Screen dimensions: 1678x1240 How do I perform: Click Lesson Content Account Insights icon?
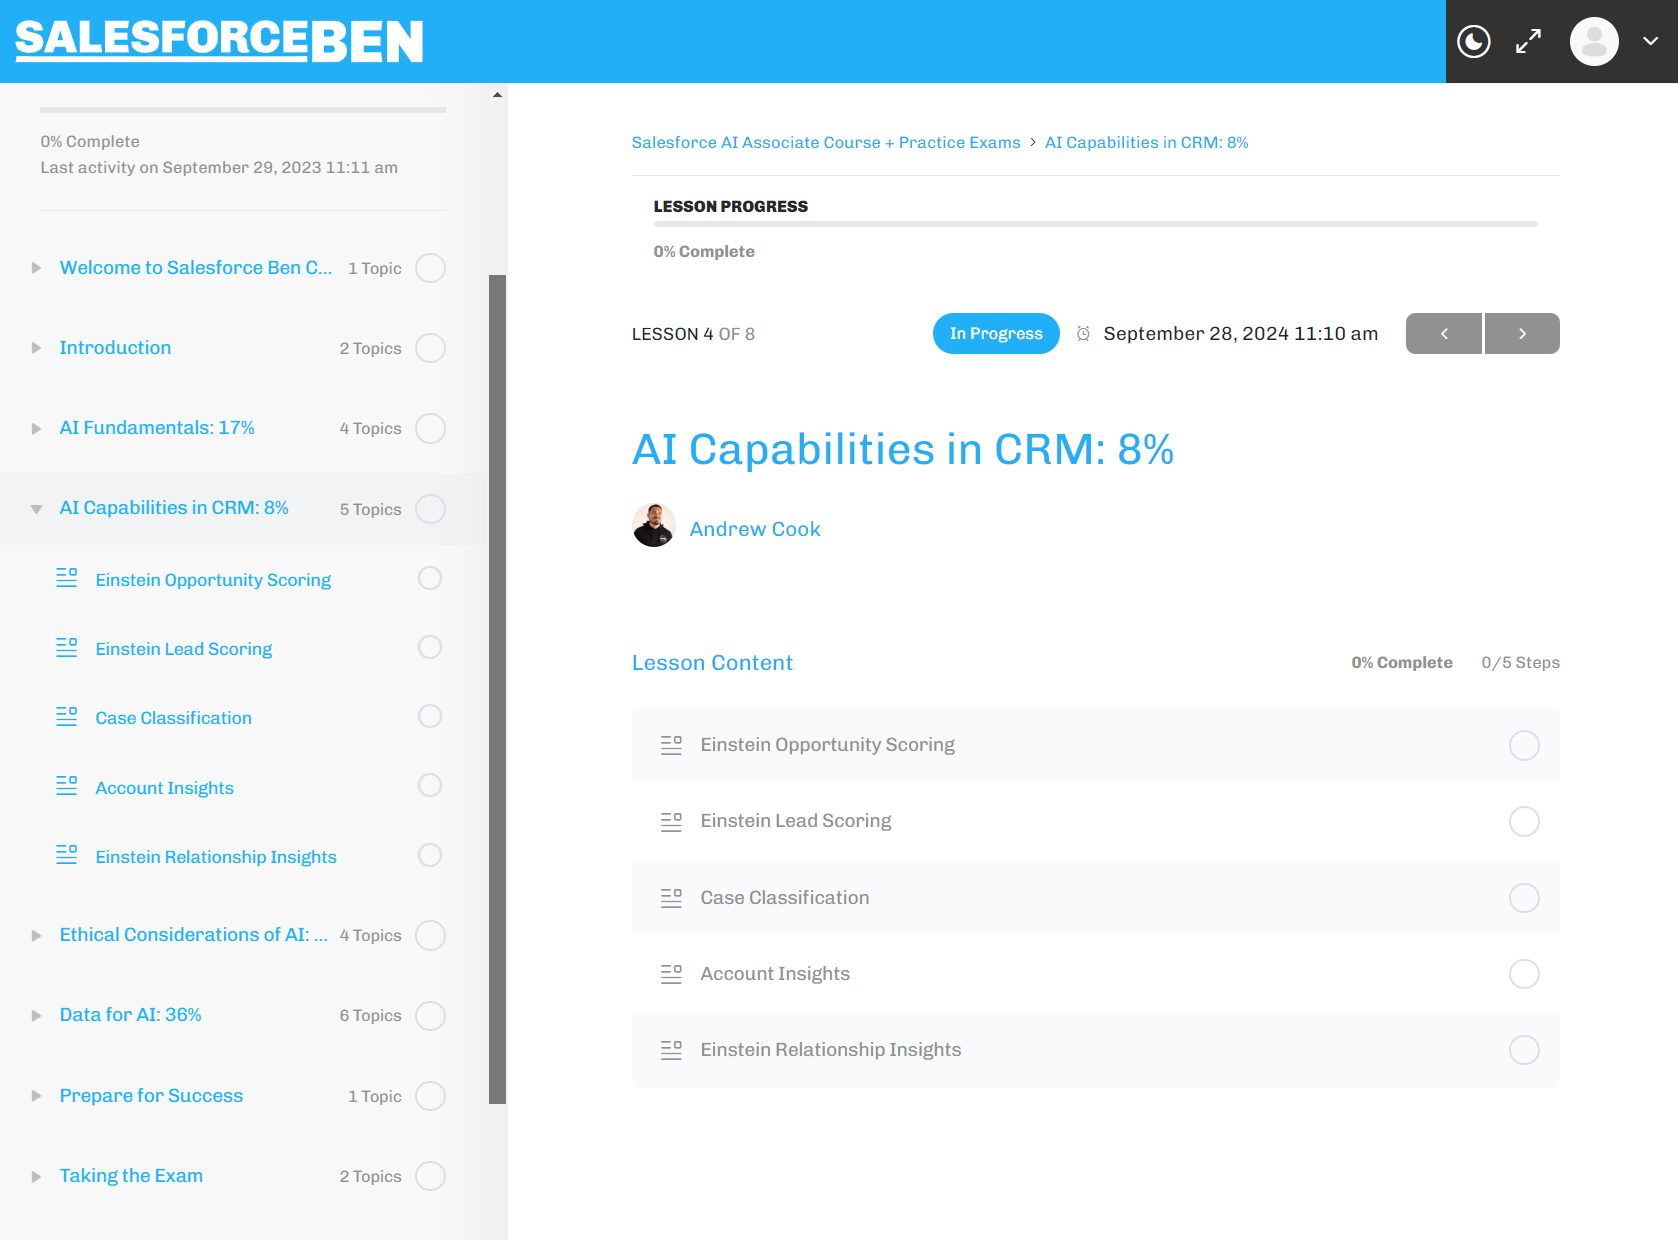coord(672,974)
